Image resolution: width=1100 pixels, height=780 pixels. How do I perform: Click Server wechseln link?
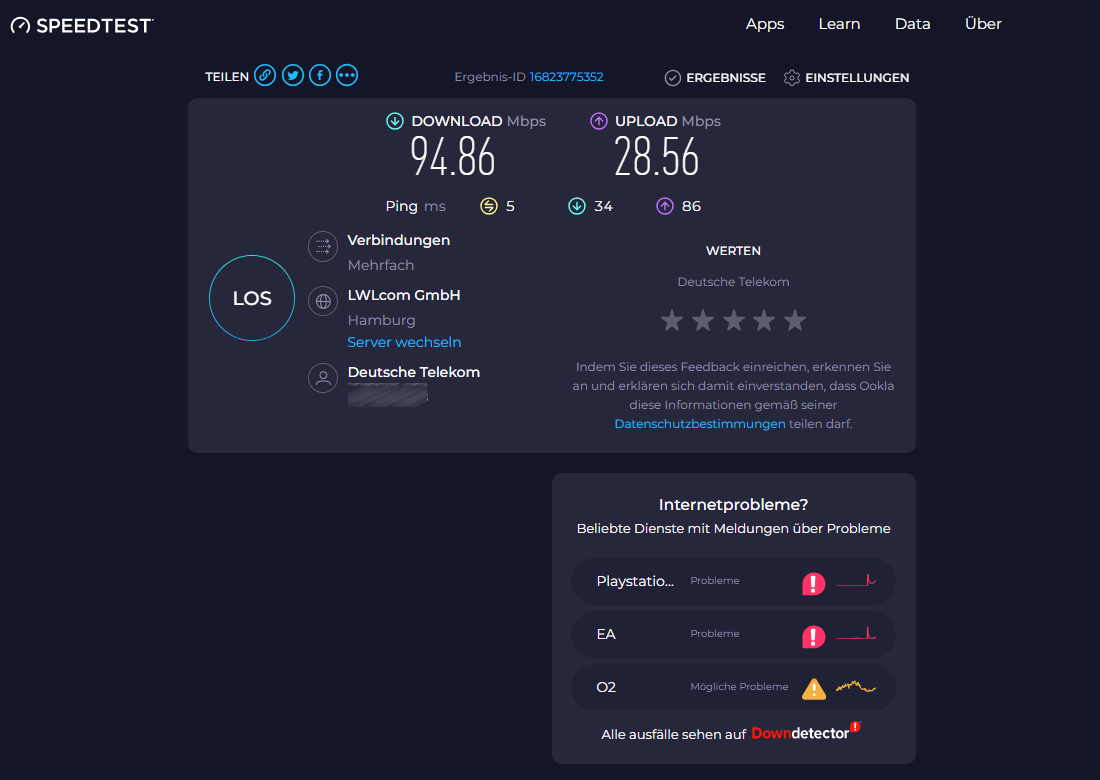pyautogui.click(x=404, y=342)
